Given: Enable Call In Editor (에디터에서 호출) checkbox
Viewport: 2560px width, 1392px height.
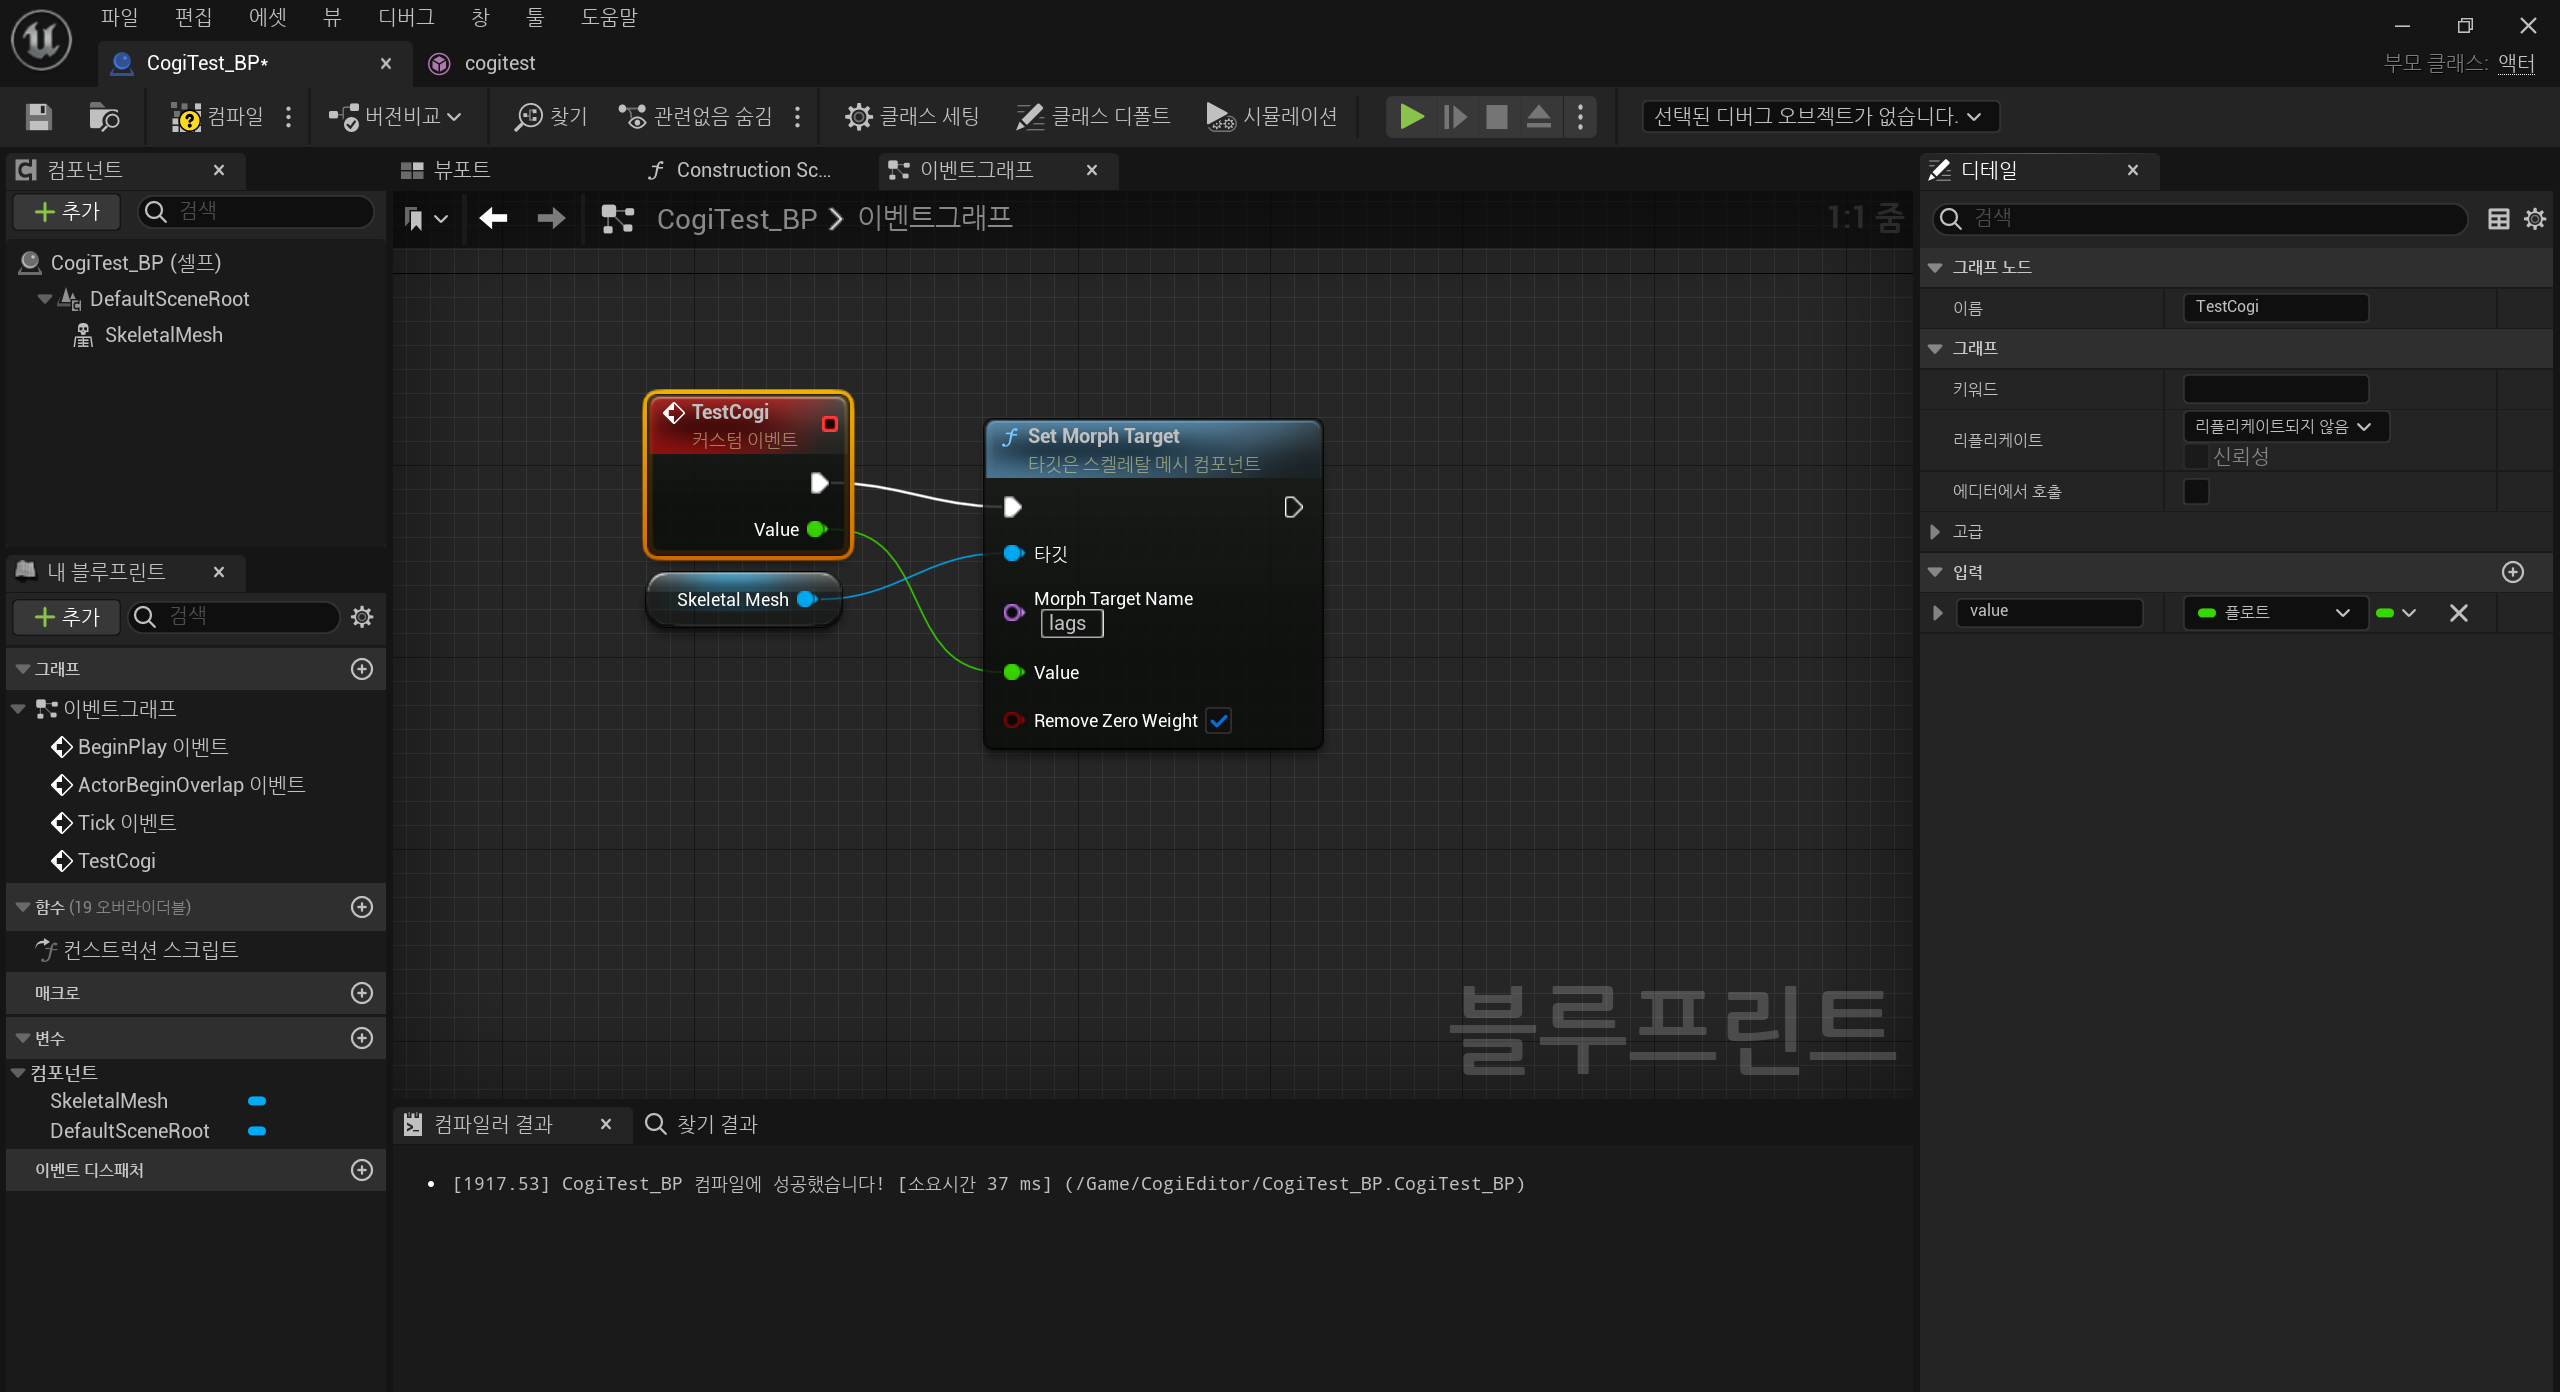Looking at the screenshot, I should 2196,491.
